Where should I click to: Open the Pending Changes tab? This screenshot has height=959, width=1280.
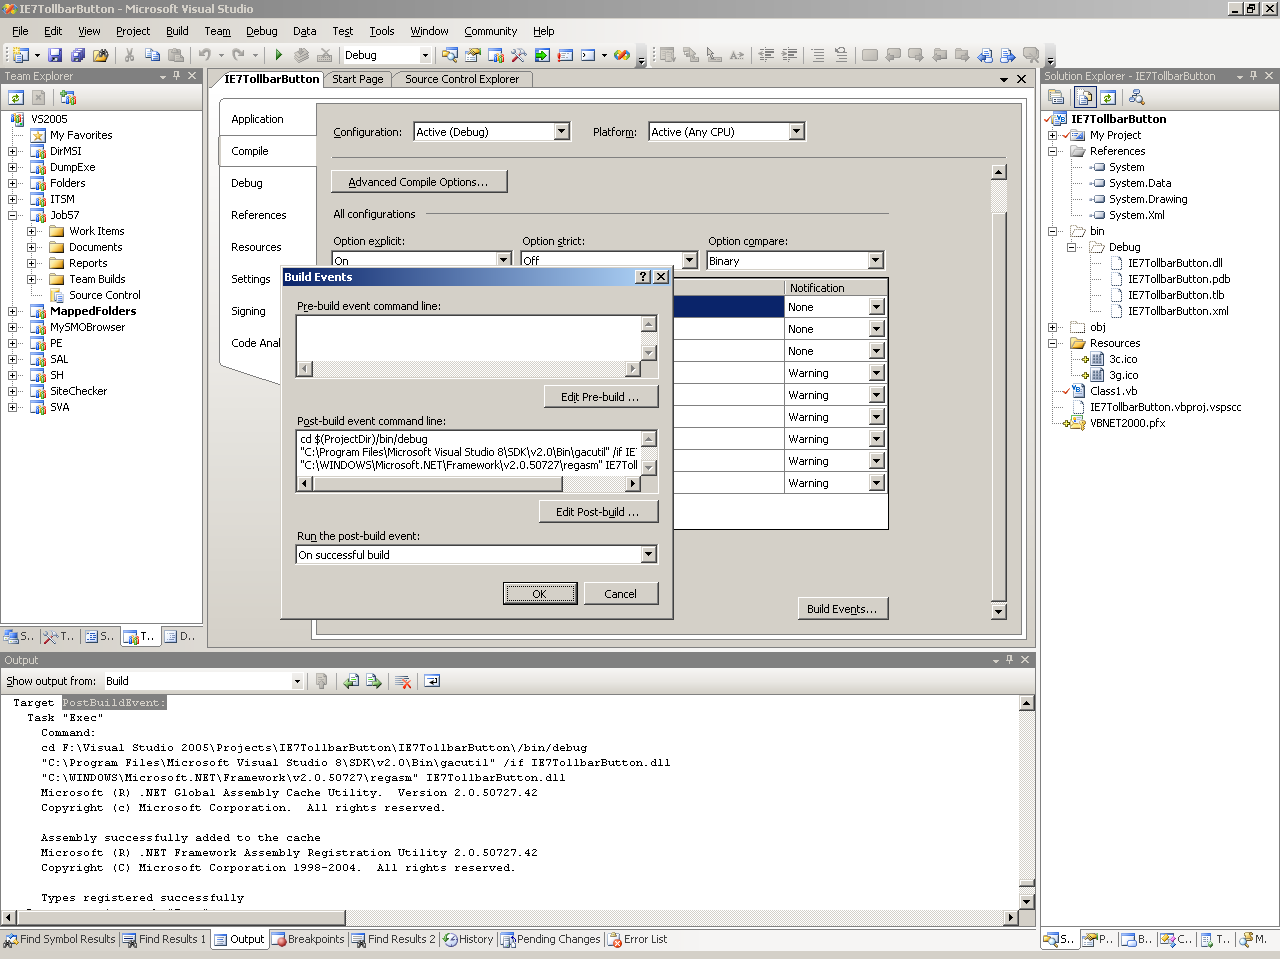(x=551, y=939)
